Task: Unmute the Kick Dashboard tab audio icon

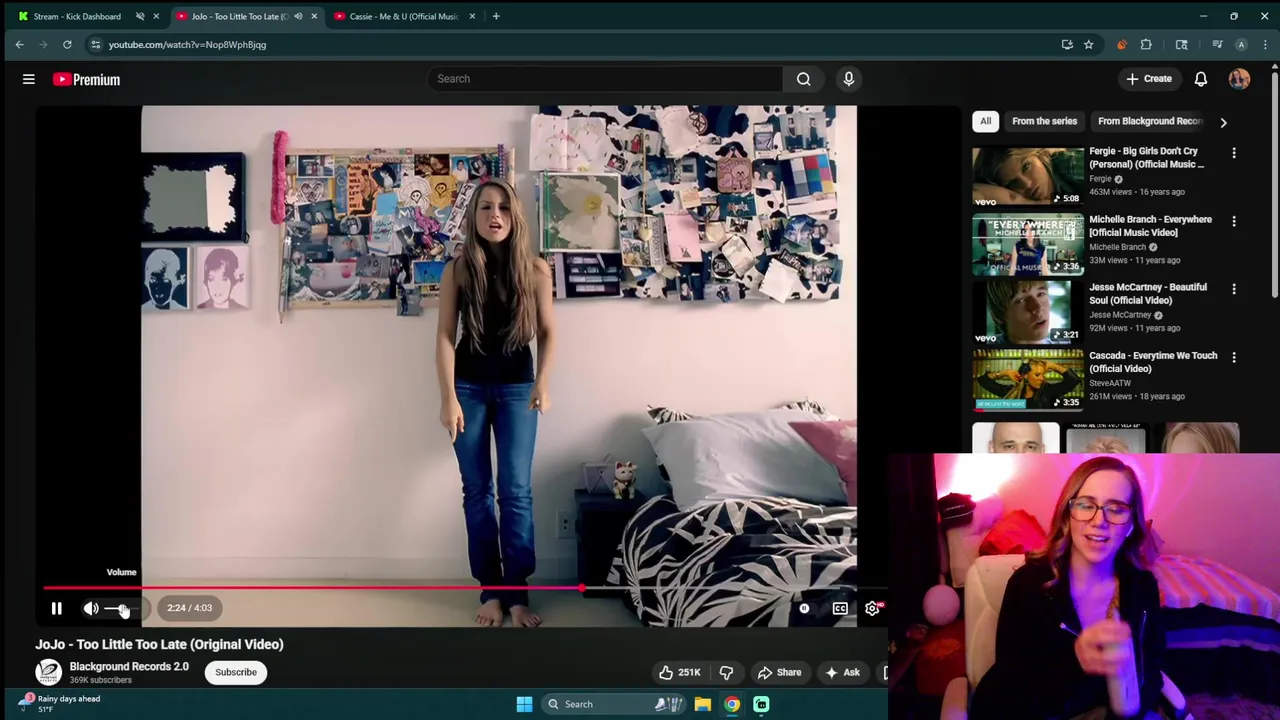Action: (140, 16)
